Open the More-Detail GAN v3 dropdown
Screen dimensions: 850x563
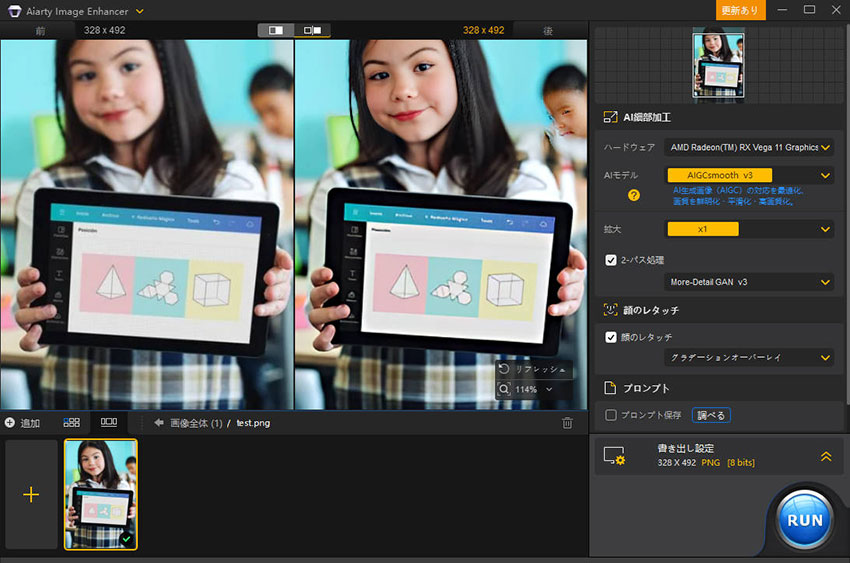[749, 282]
